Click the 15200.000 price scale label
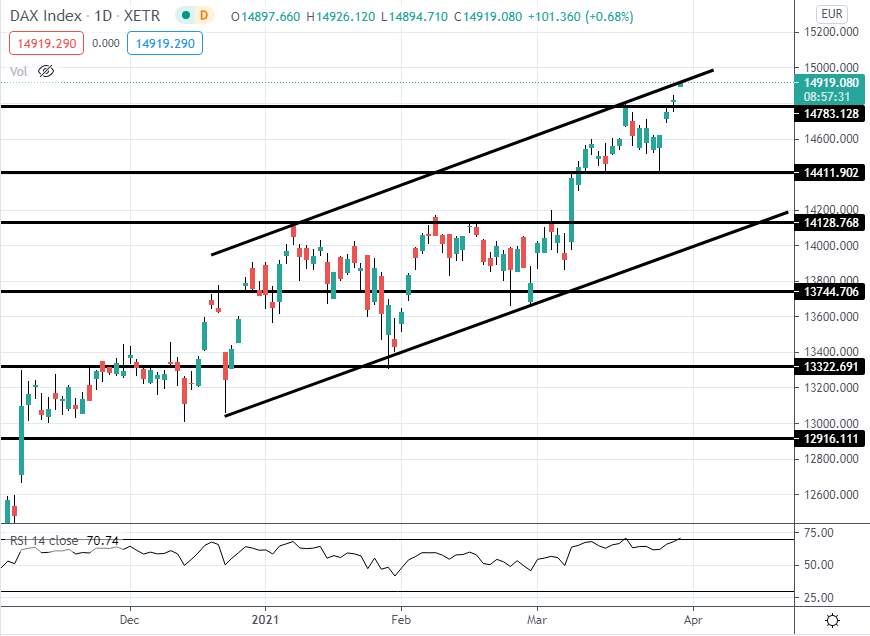This screenshot has height=636, width=870. 831,32
